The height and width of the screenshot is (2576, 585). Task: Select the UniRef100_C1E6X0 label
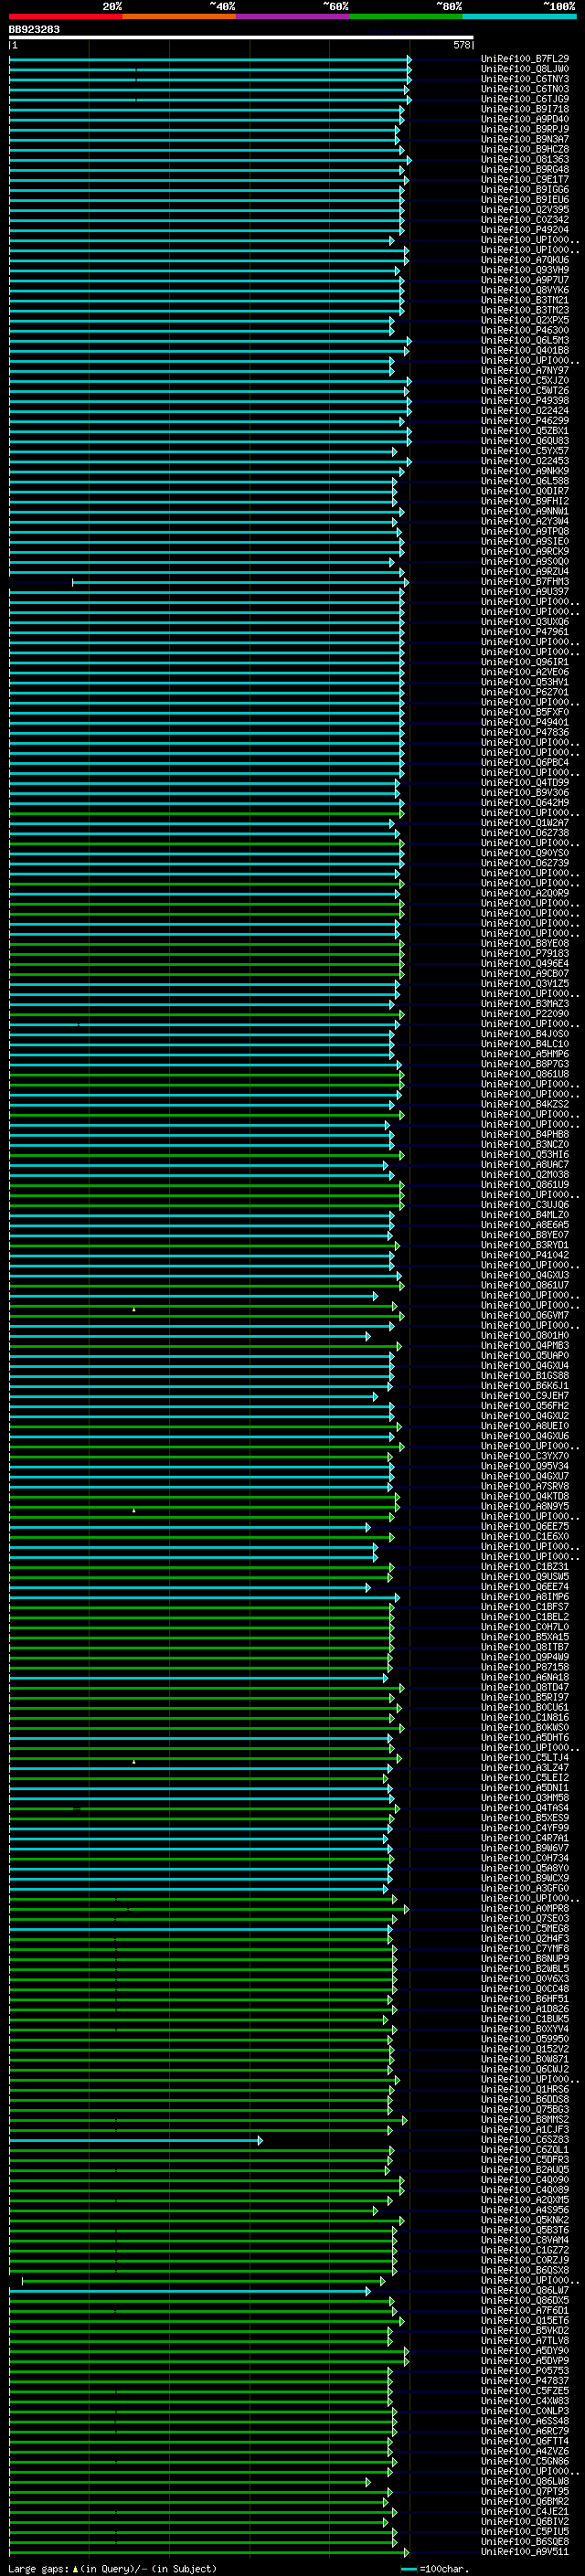click(525, 1537)
